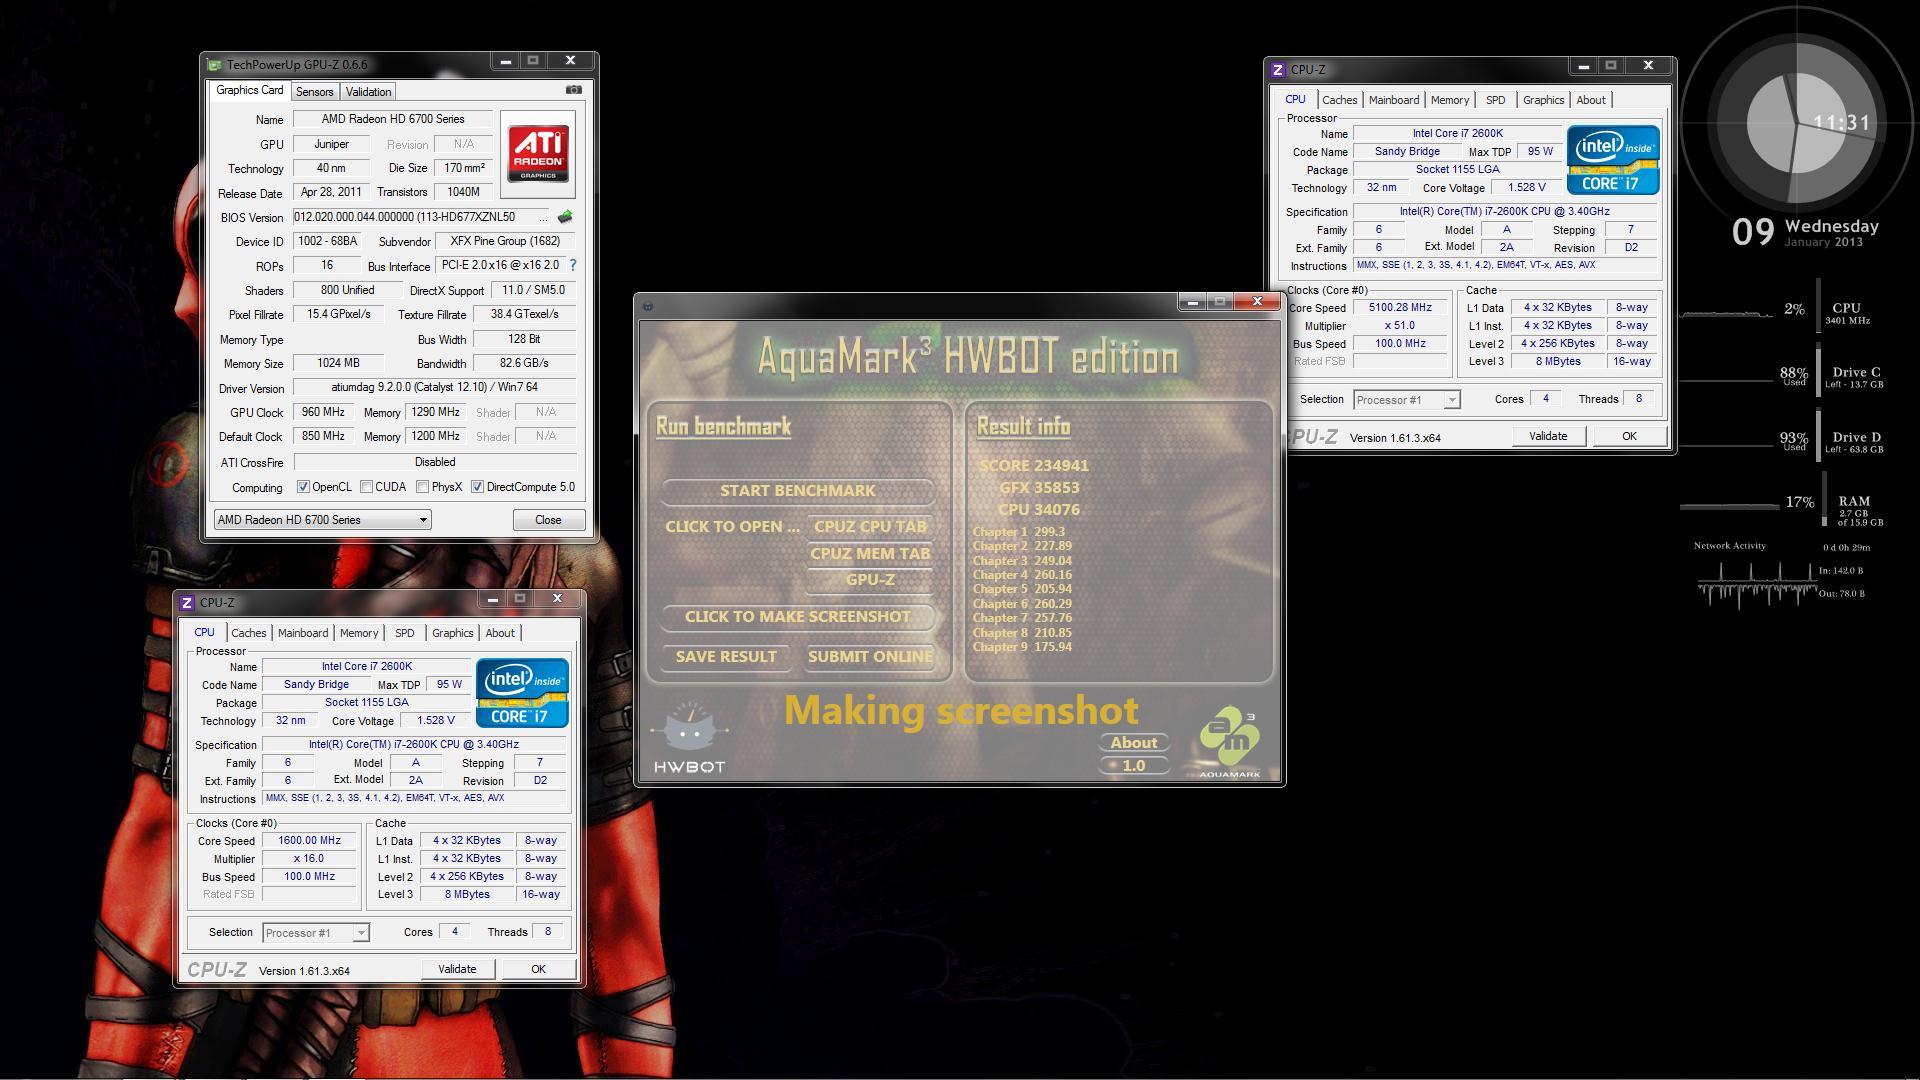1920x1080 pixels.
Task: Click Core Speed 5100.28 MHz in top-right CPU-Z
Action: point(1400,308)
